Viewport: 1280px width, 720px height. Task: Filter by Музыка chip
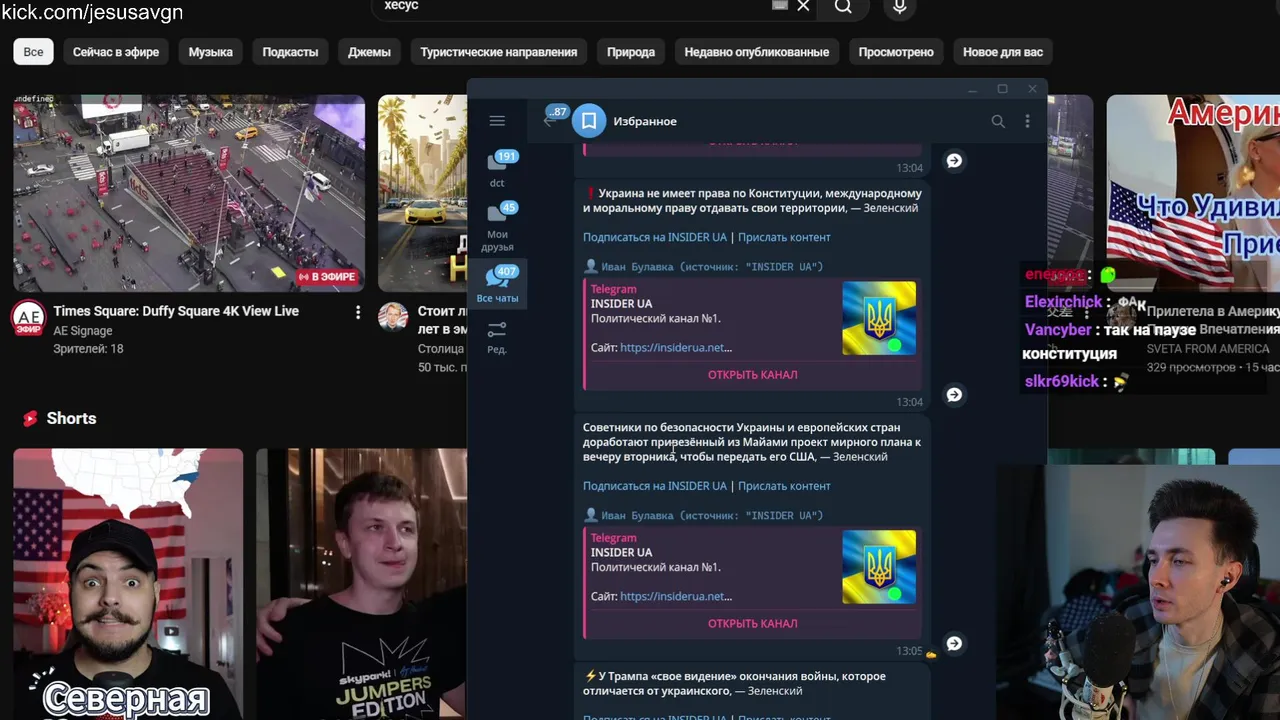coord(210,52)
